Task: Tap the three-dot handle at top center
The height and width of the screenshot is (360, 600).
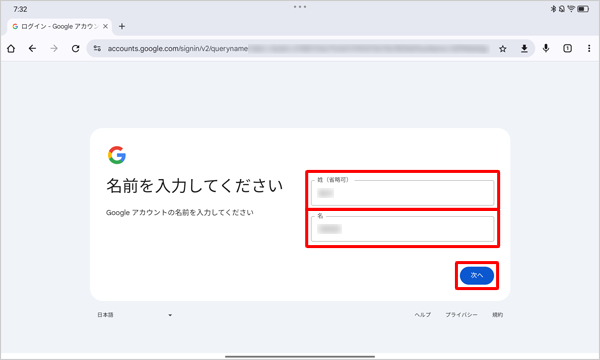Action: [300, 7]
